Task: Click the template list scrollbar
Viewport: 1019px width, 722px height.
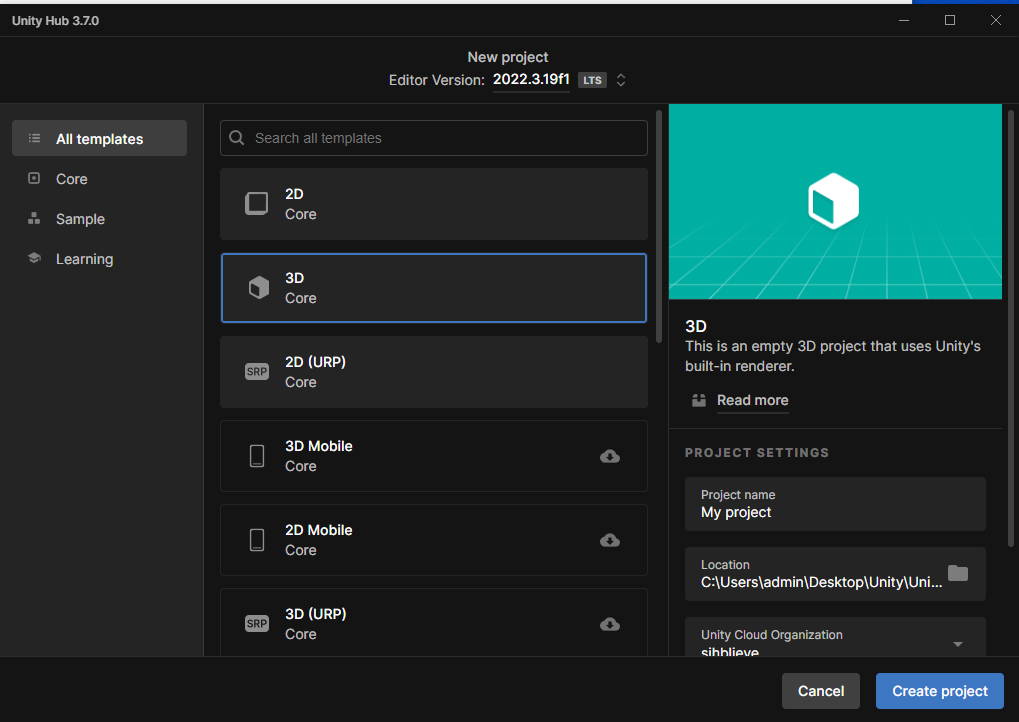Action: 659,227
